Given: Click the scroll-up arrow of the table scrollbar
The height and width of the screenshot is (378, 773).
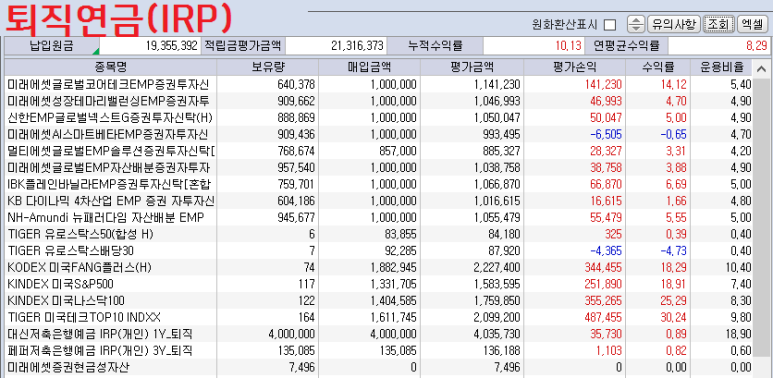Looking at the screenshot, I should tap(761, 69).
